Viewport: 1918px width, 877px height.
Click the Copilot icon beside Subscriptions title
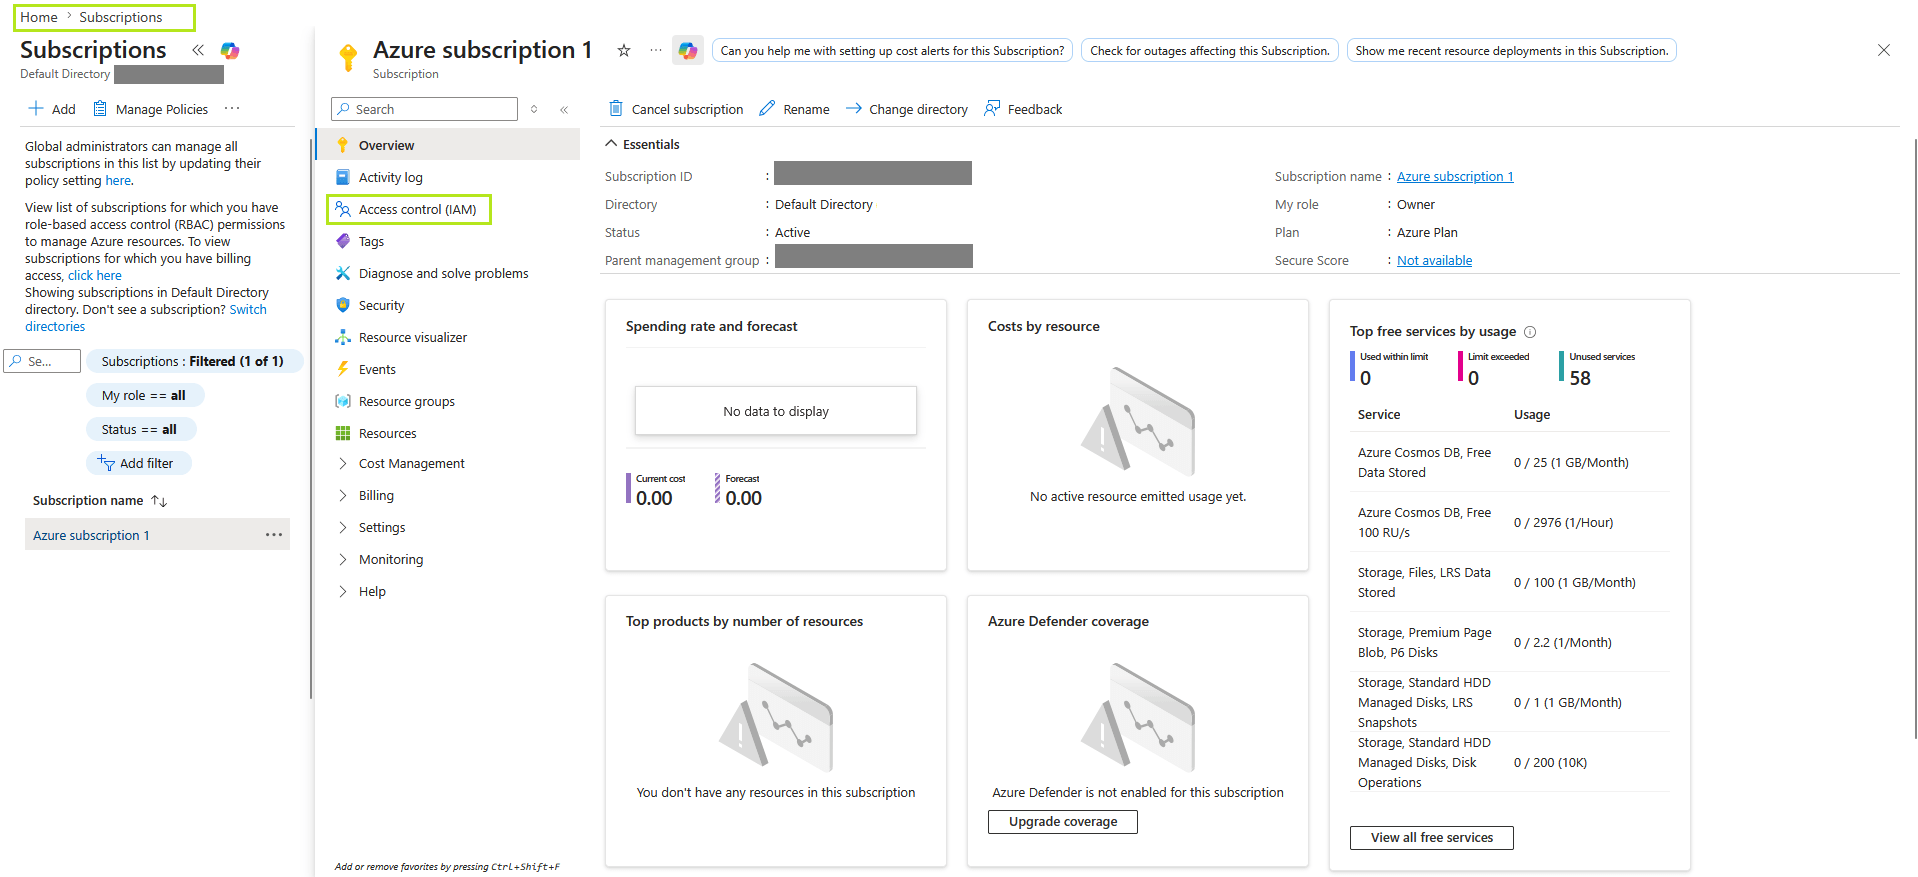[x=230, y=50]
